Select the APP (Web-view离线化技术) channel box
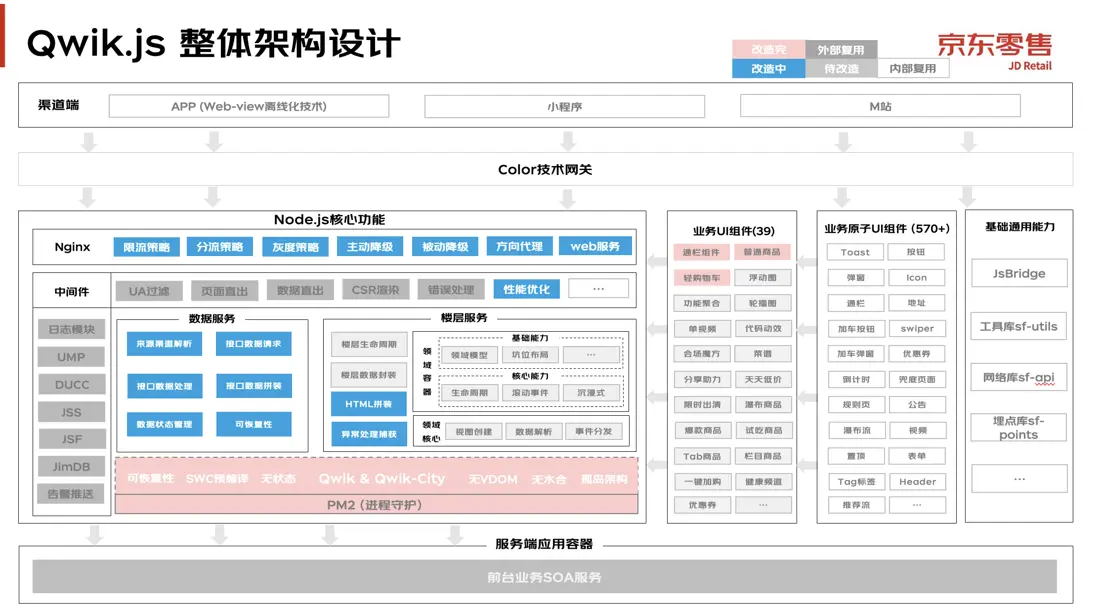The height and width of the screenshot is (613, 1098). pos(249,106)
